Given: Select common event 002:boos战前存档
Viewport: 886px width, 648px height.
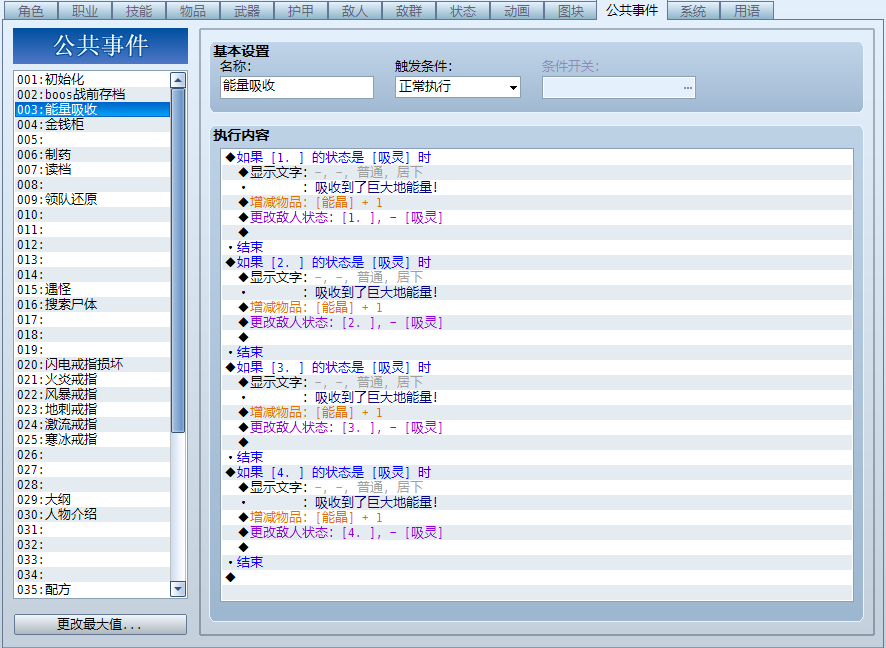Looking at the screenshot, I should pos(92,94).
